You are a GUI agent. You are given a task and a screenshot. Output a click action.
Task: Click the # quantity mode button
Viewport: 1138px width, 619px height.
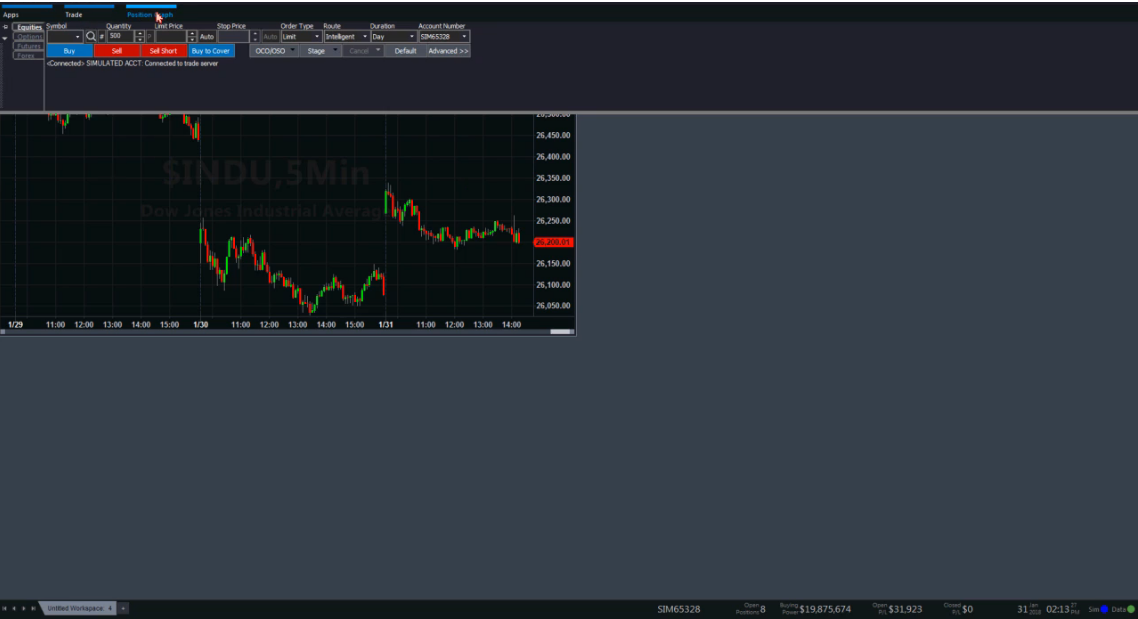102,36
